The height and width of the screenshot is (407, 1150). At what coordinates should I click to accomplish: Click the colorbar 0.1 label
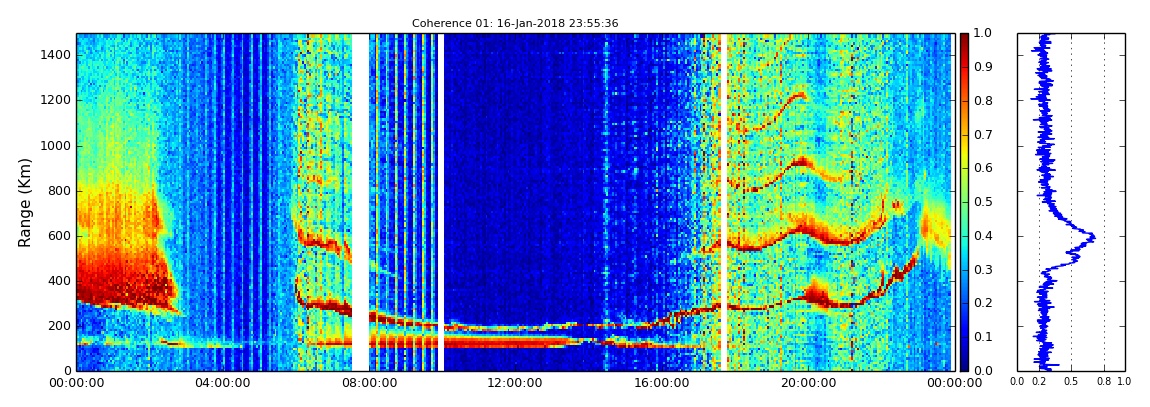pos(981,337)
